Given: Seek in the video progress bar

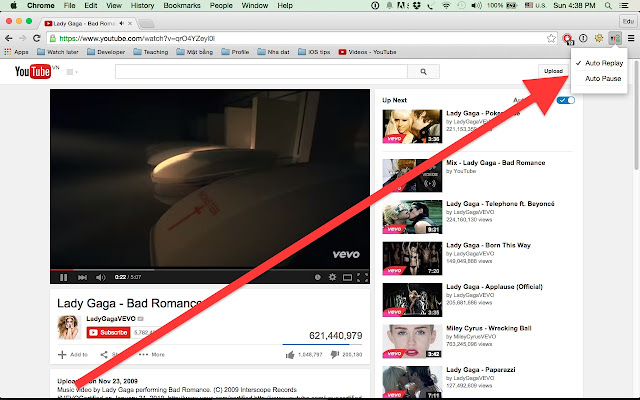Looking at the screenshot, I should point(210,269).
